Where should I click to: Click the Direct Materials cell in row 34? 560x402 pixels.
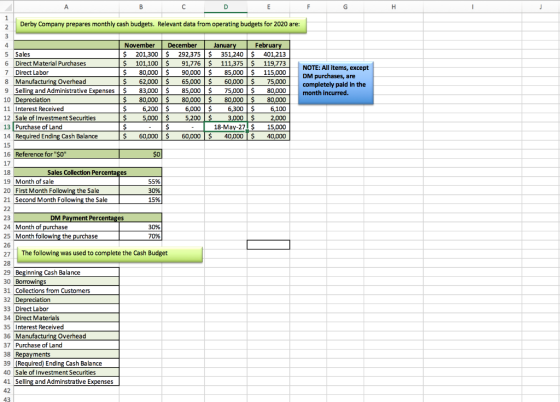coord(66,318)
